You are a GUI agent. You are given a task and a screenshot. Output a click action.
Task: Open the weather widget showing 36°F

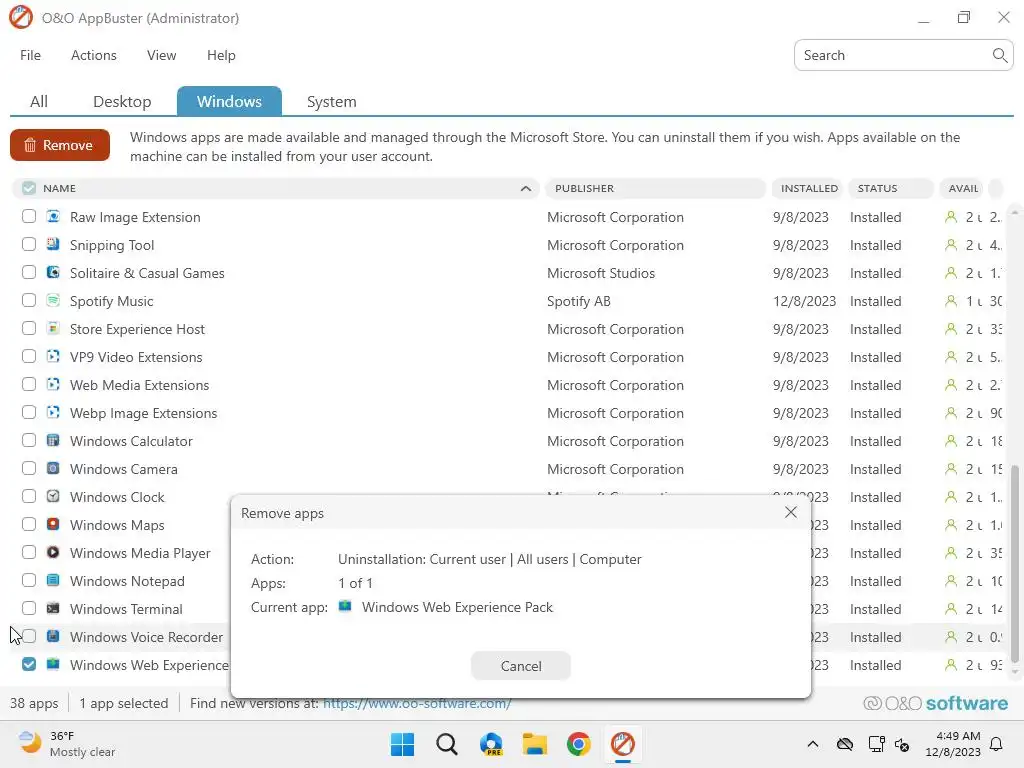pyautogui.click(x=65, y=744)
